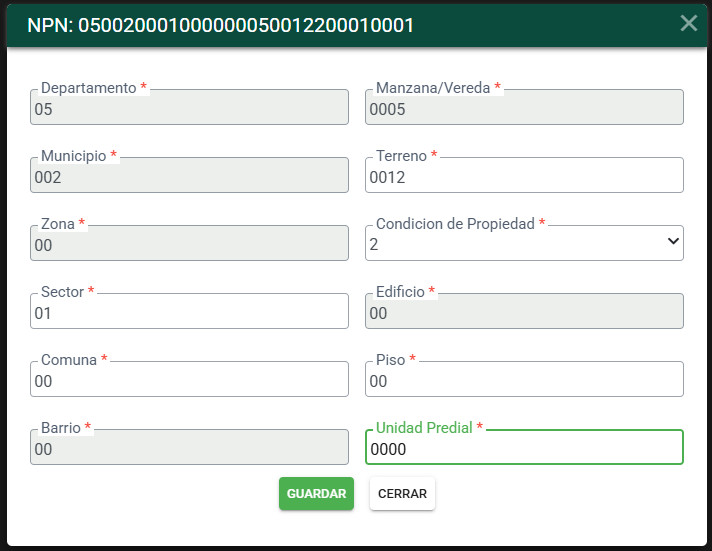Save changes with the GUARDAR button

tap(316, 493)
